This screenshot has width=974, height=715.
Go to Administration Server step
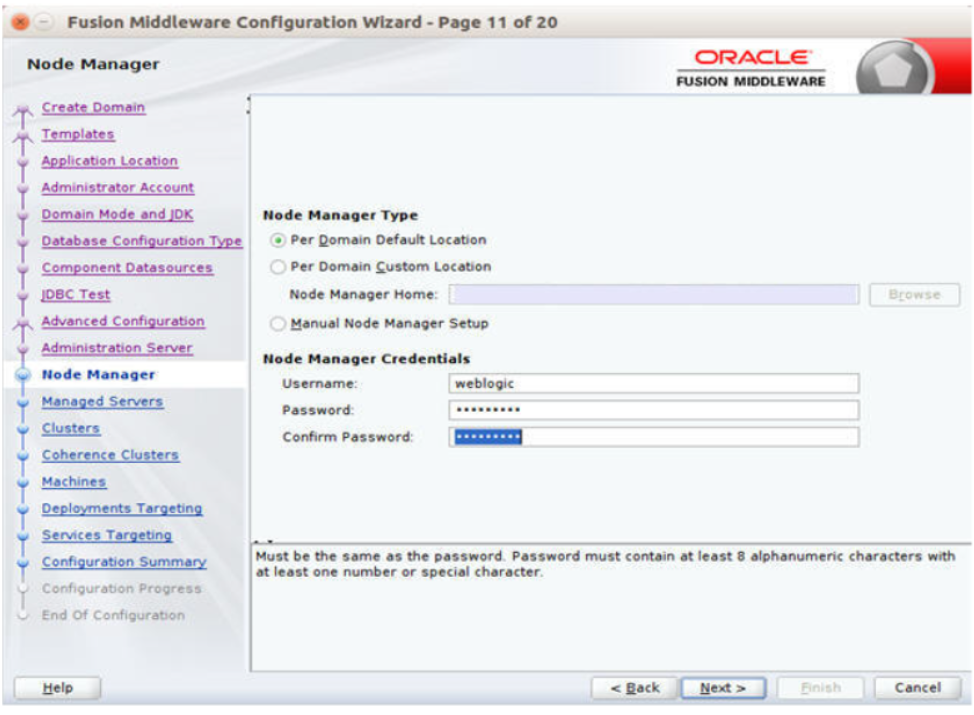pos(117,347)
